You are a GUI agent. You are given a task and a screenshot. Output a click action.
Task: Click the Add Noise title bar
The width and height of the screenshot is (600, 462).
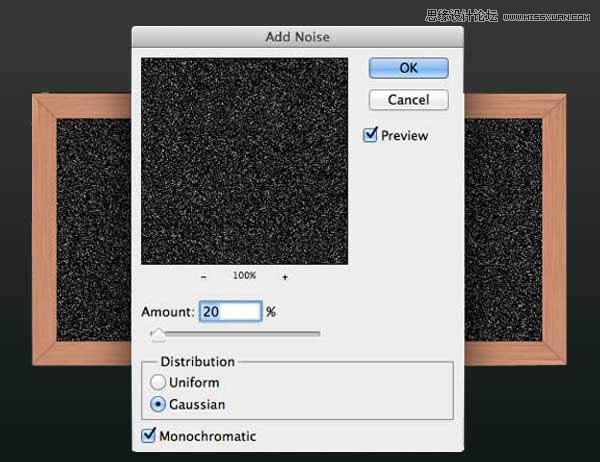coord(298,37)
